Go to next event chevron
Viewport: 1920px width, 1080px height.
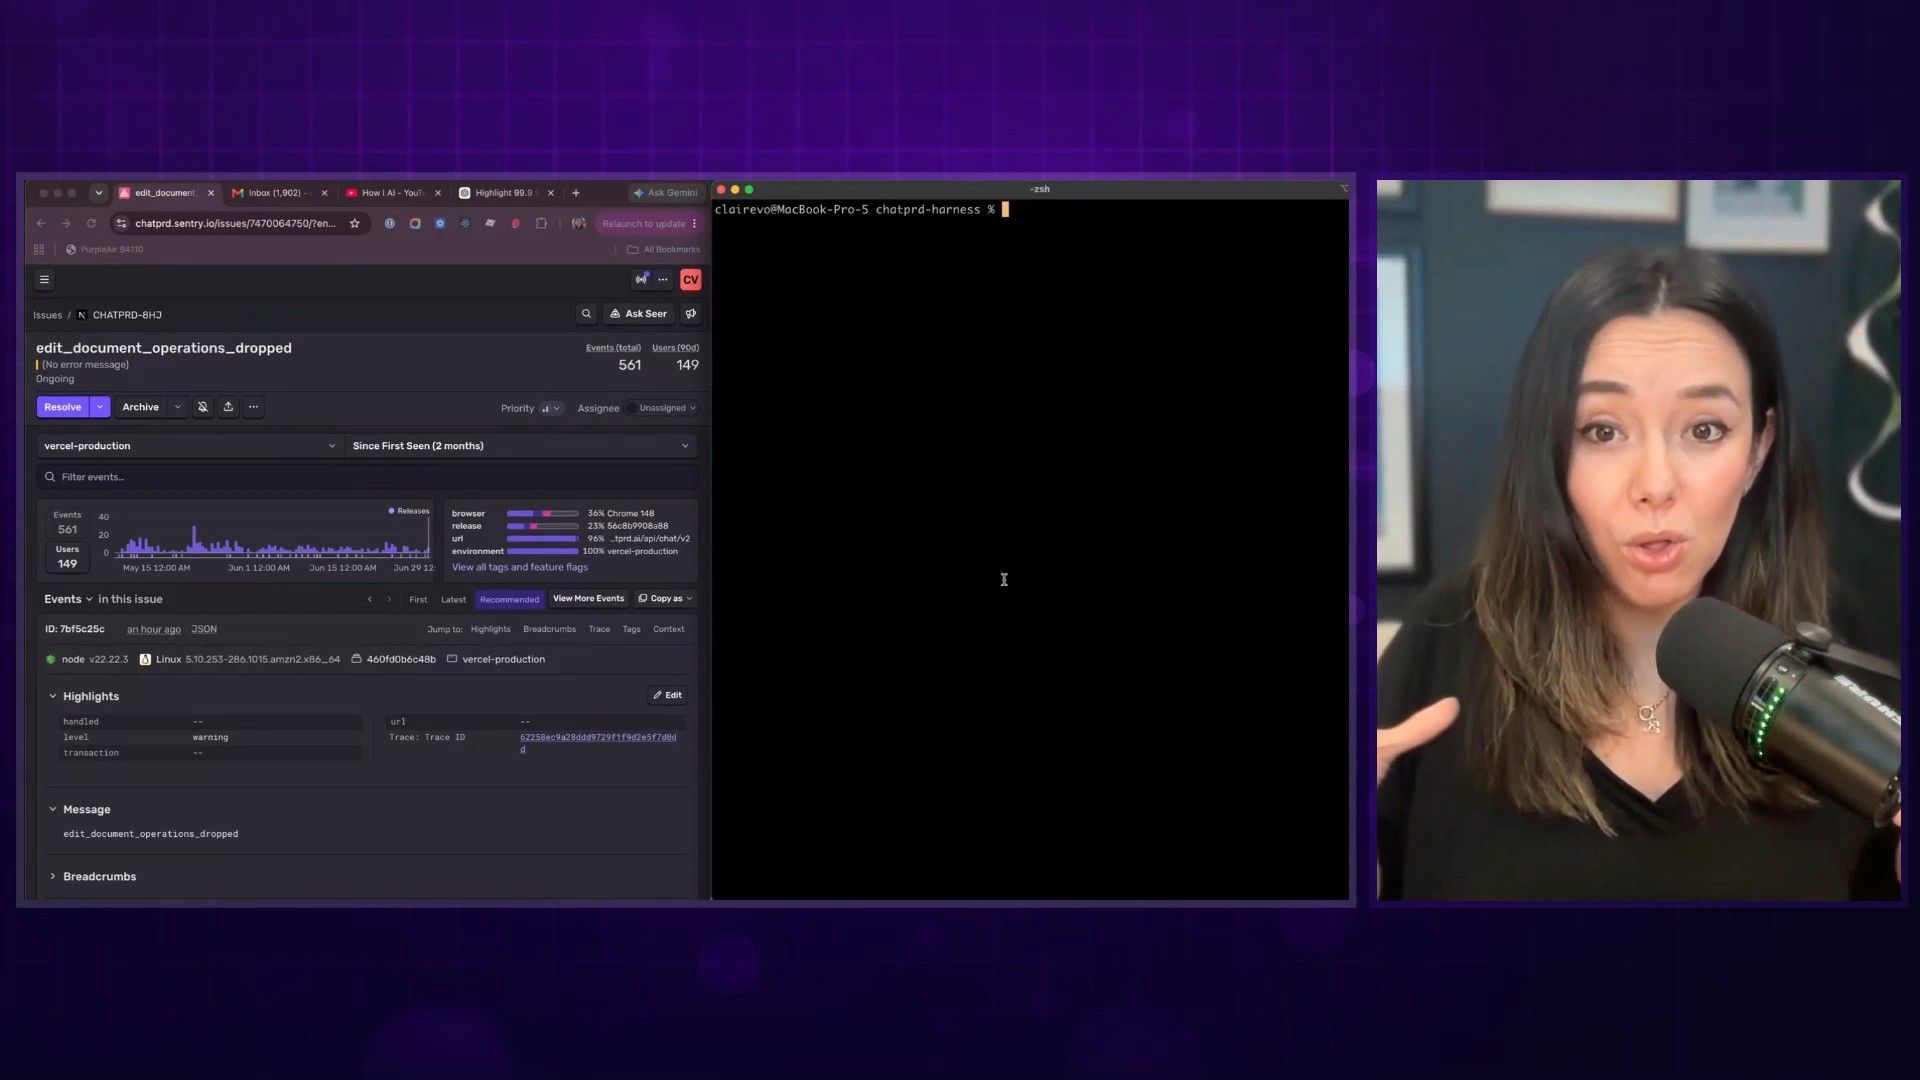(389, 600)
